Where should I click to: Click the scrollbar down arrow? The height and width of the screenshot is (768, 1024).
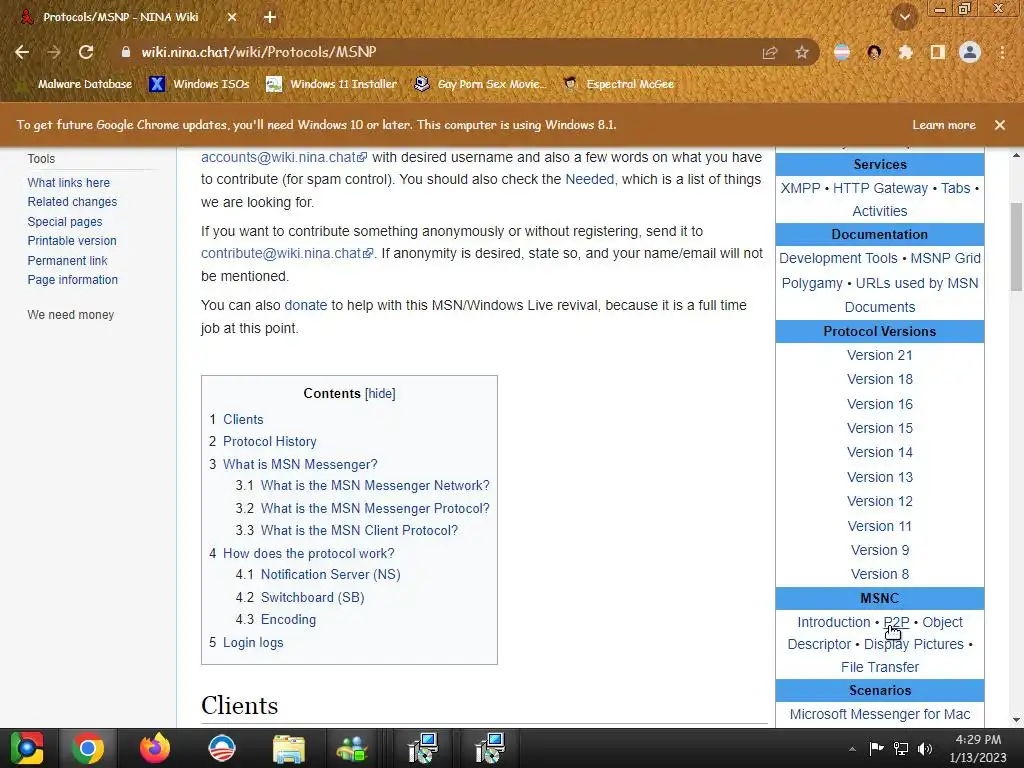(1016, 720)
